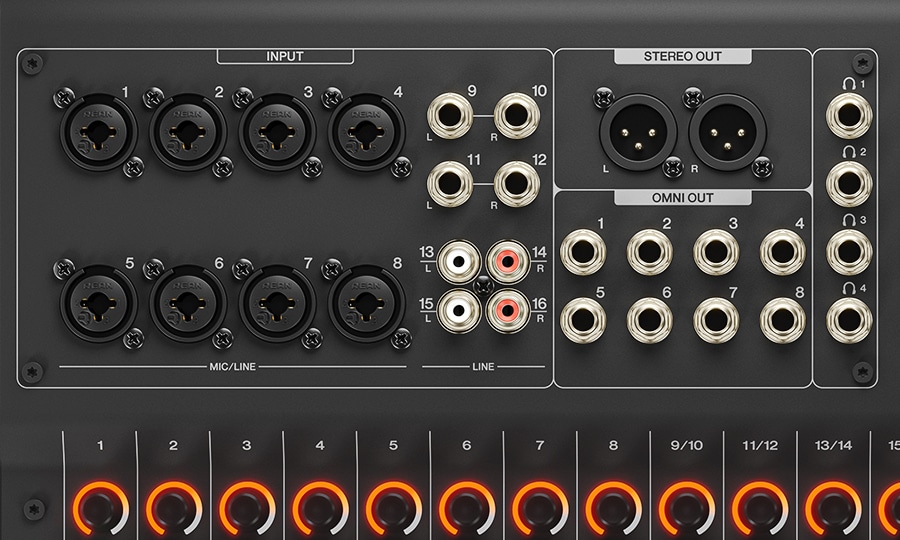Click the channel 1 glowing knob
Image resolution: width=900 pixels, height=540 pixels.
point(100,509)
